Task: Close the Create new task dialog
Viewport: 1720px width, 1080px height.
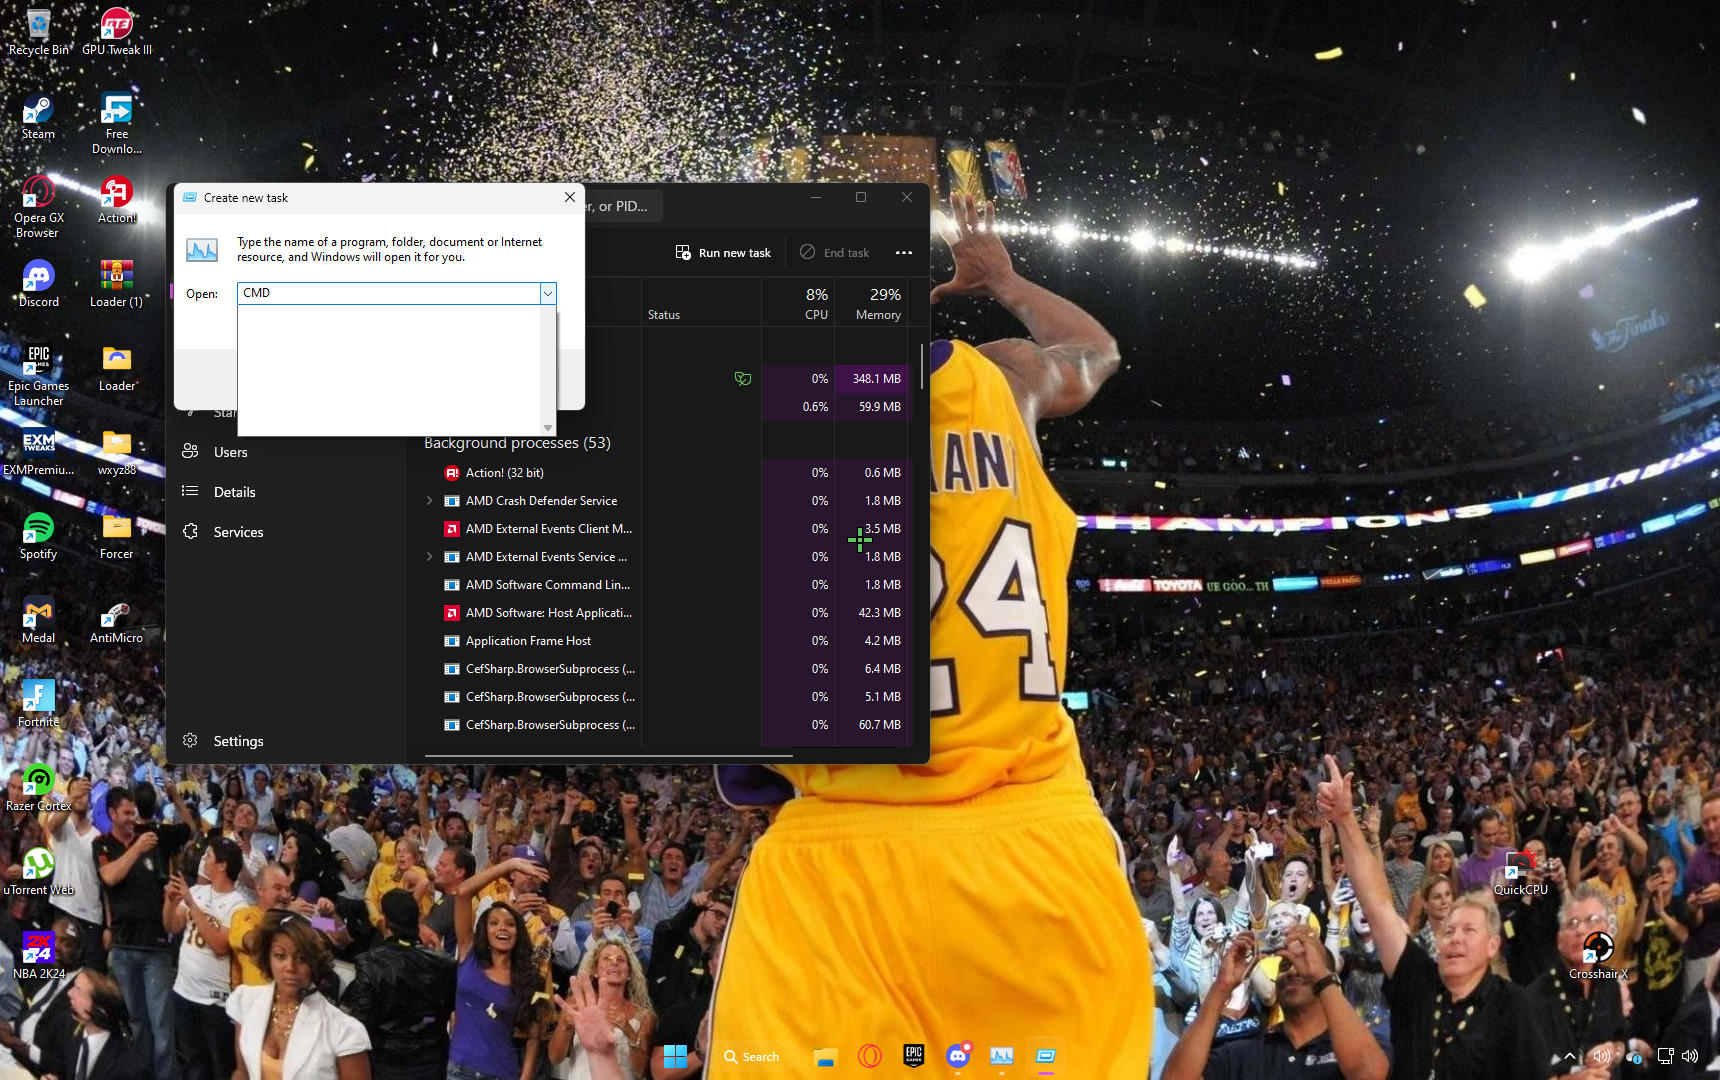Action: coord(570,198)
